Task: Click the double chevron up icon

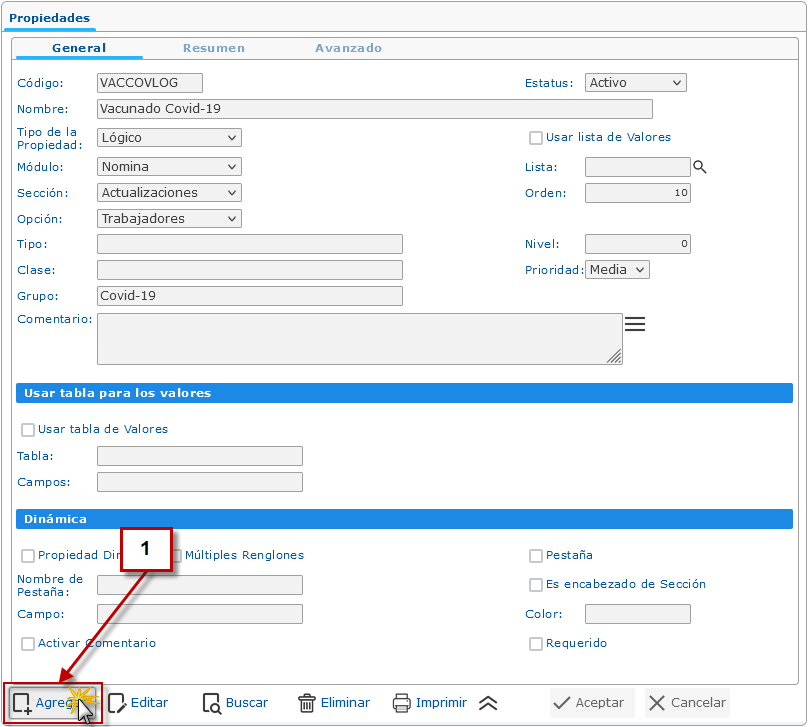Action: tap(488, 703)
